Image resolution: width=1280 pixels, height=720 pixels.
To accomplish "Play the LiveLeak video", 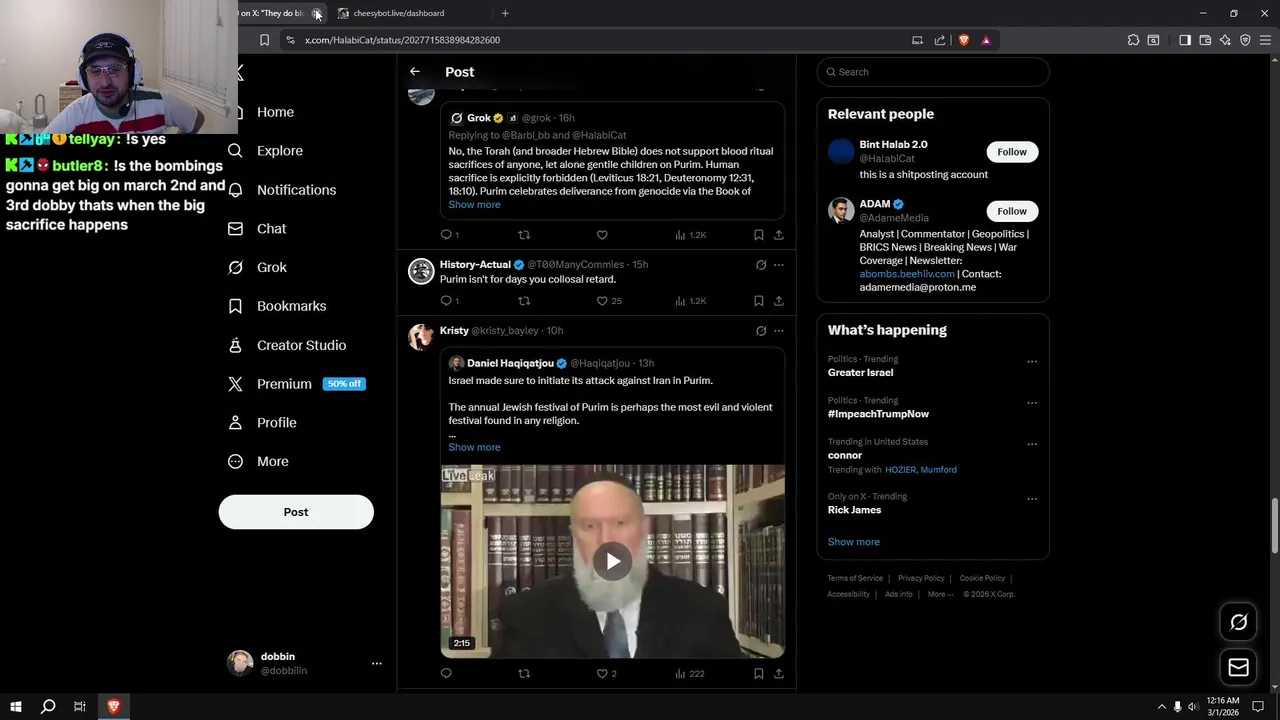I will pos(613,561).
